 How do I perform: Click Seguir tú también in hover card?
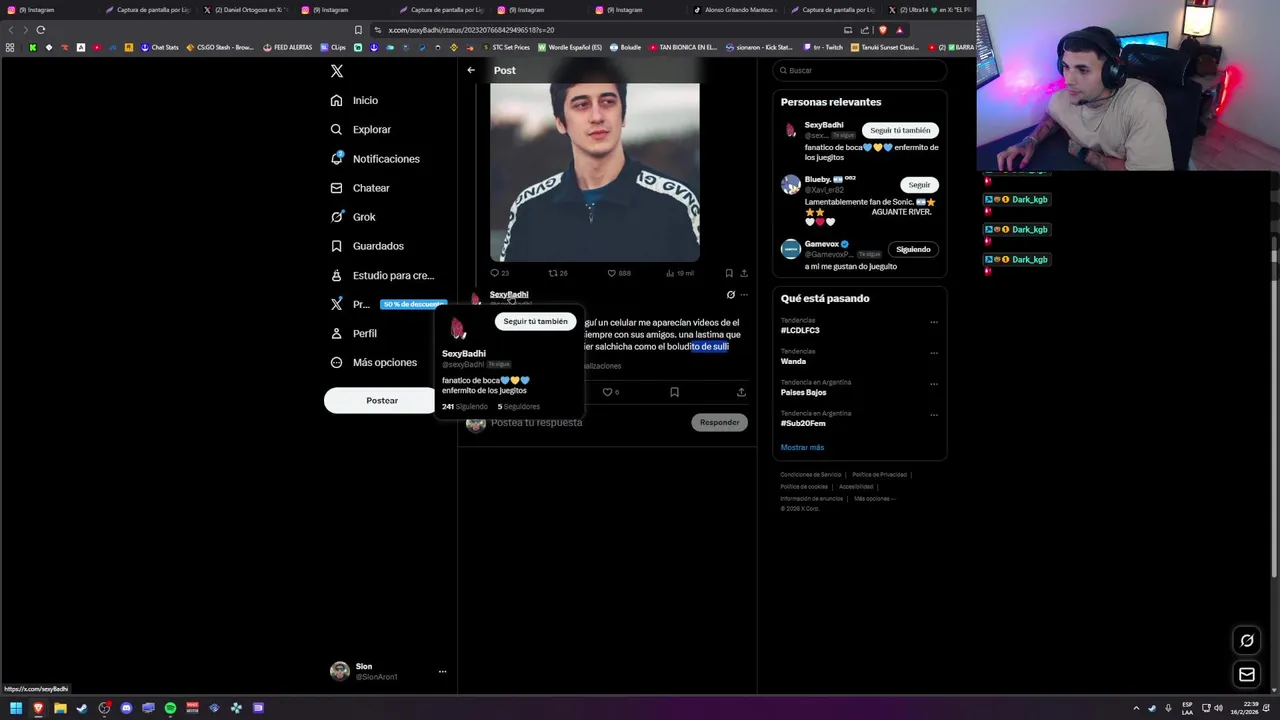click(535, 321)
